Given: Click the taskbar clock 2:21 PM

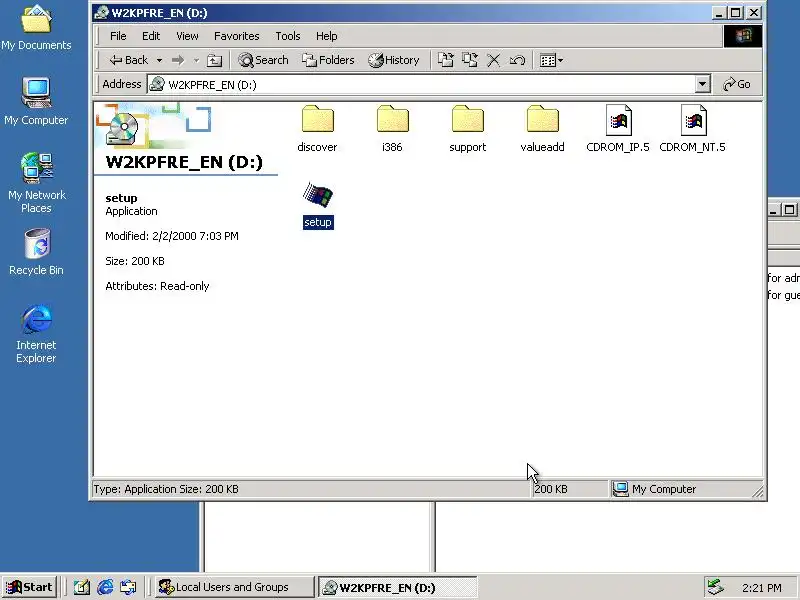Looking at the screenshot, I should click(x=762, y=588).
